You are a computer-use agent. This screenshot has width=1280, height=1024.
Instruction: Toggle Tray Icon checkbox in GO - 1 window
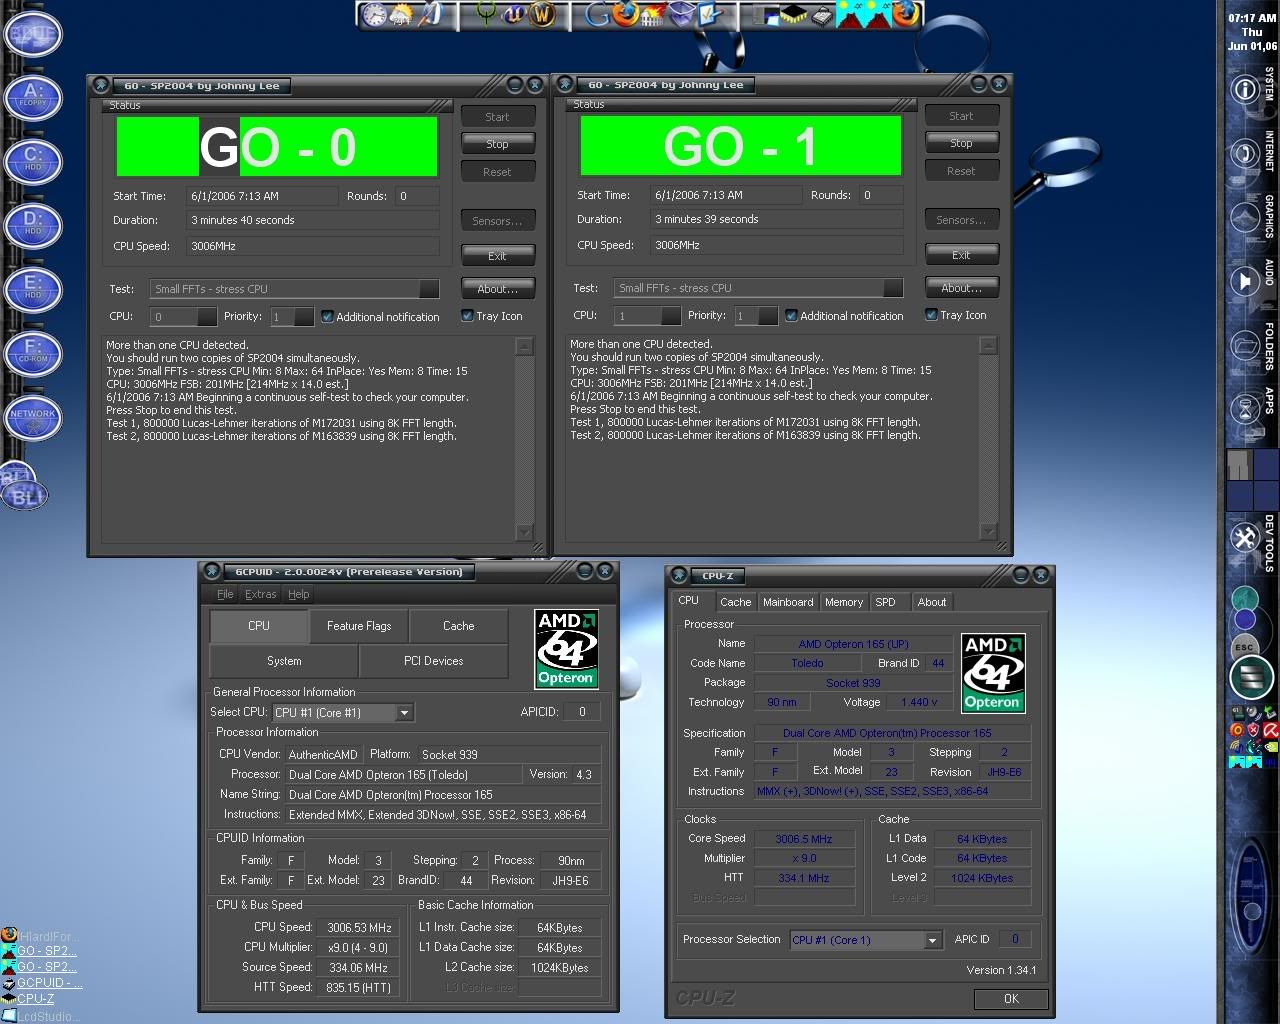point(955,315)
